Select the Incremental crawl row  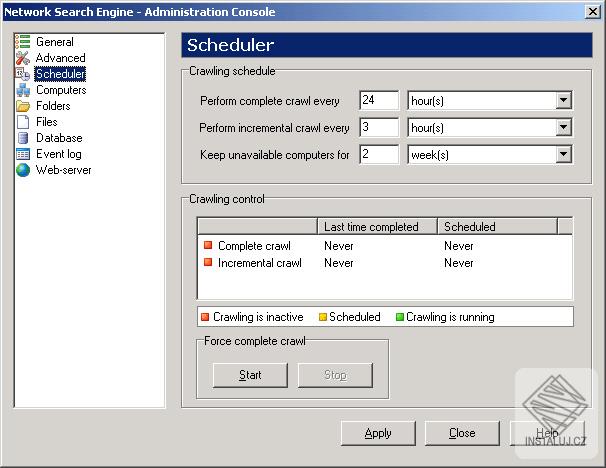(x=385, y=263)
